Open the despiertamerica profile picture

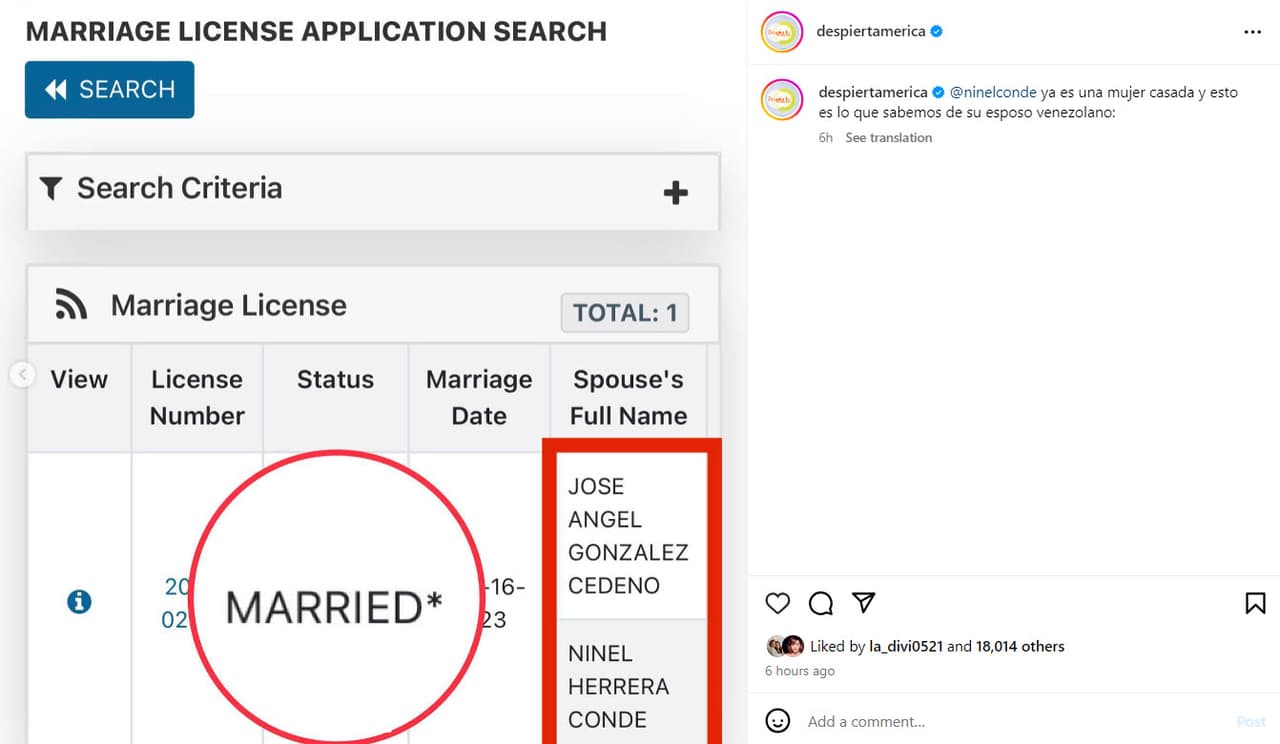point(780,31)
